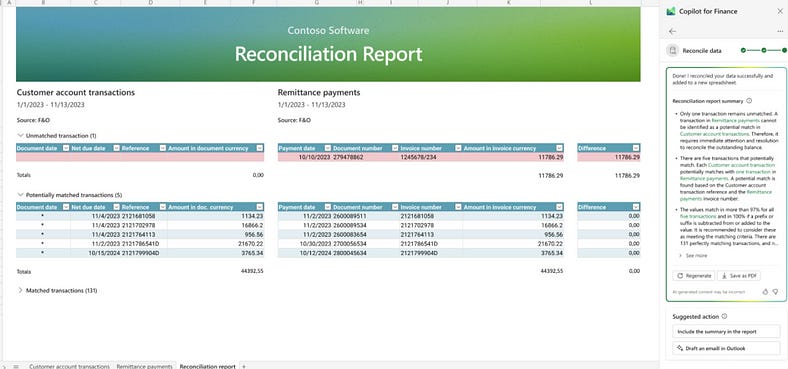
Task: Go back using the pane's back arrow
Action: (672, 31)
